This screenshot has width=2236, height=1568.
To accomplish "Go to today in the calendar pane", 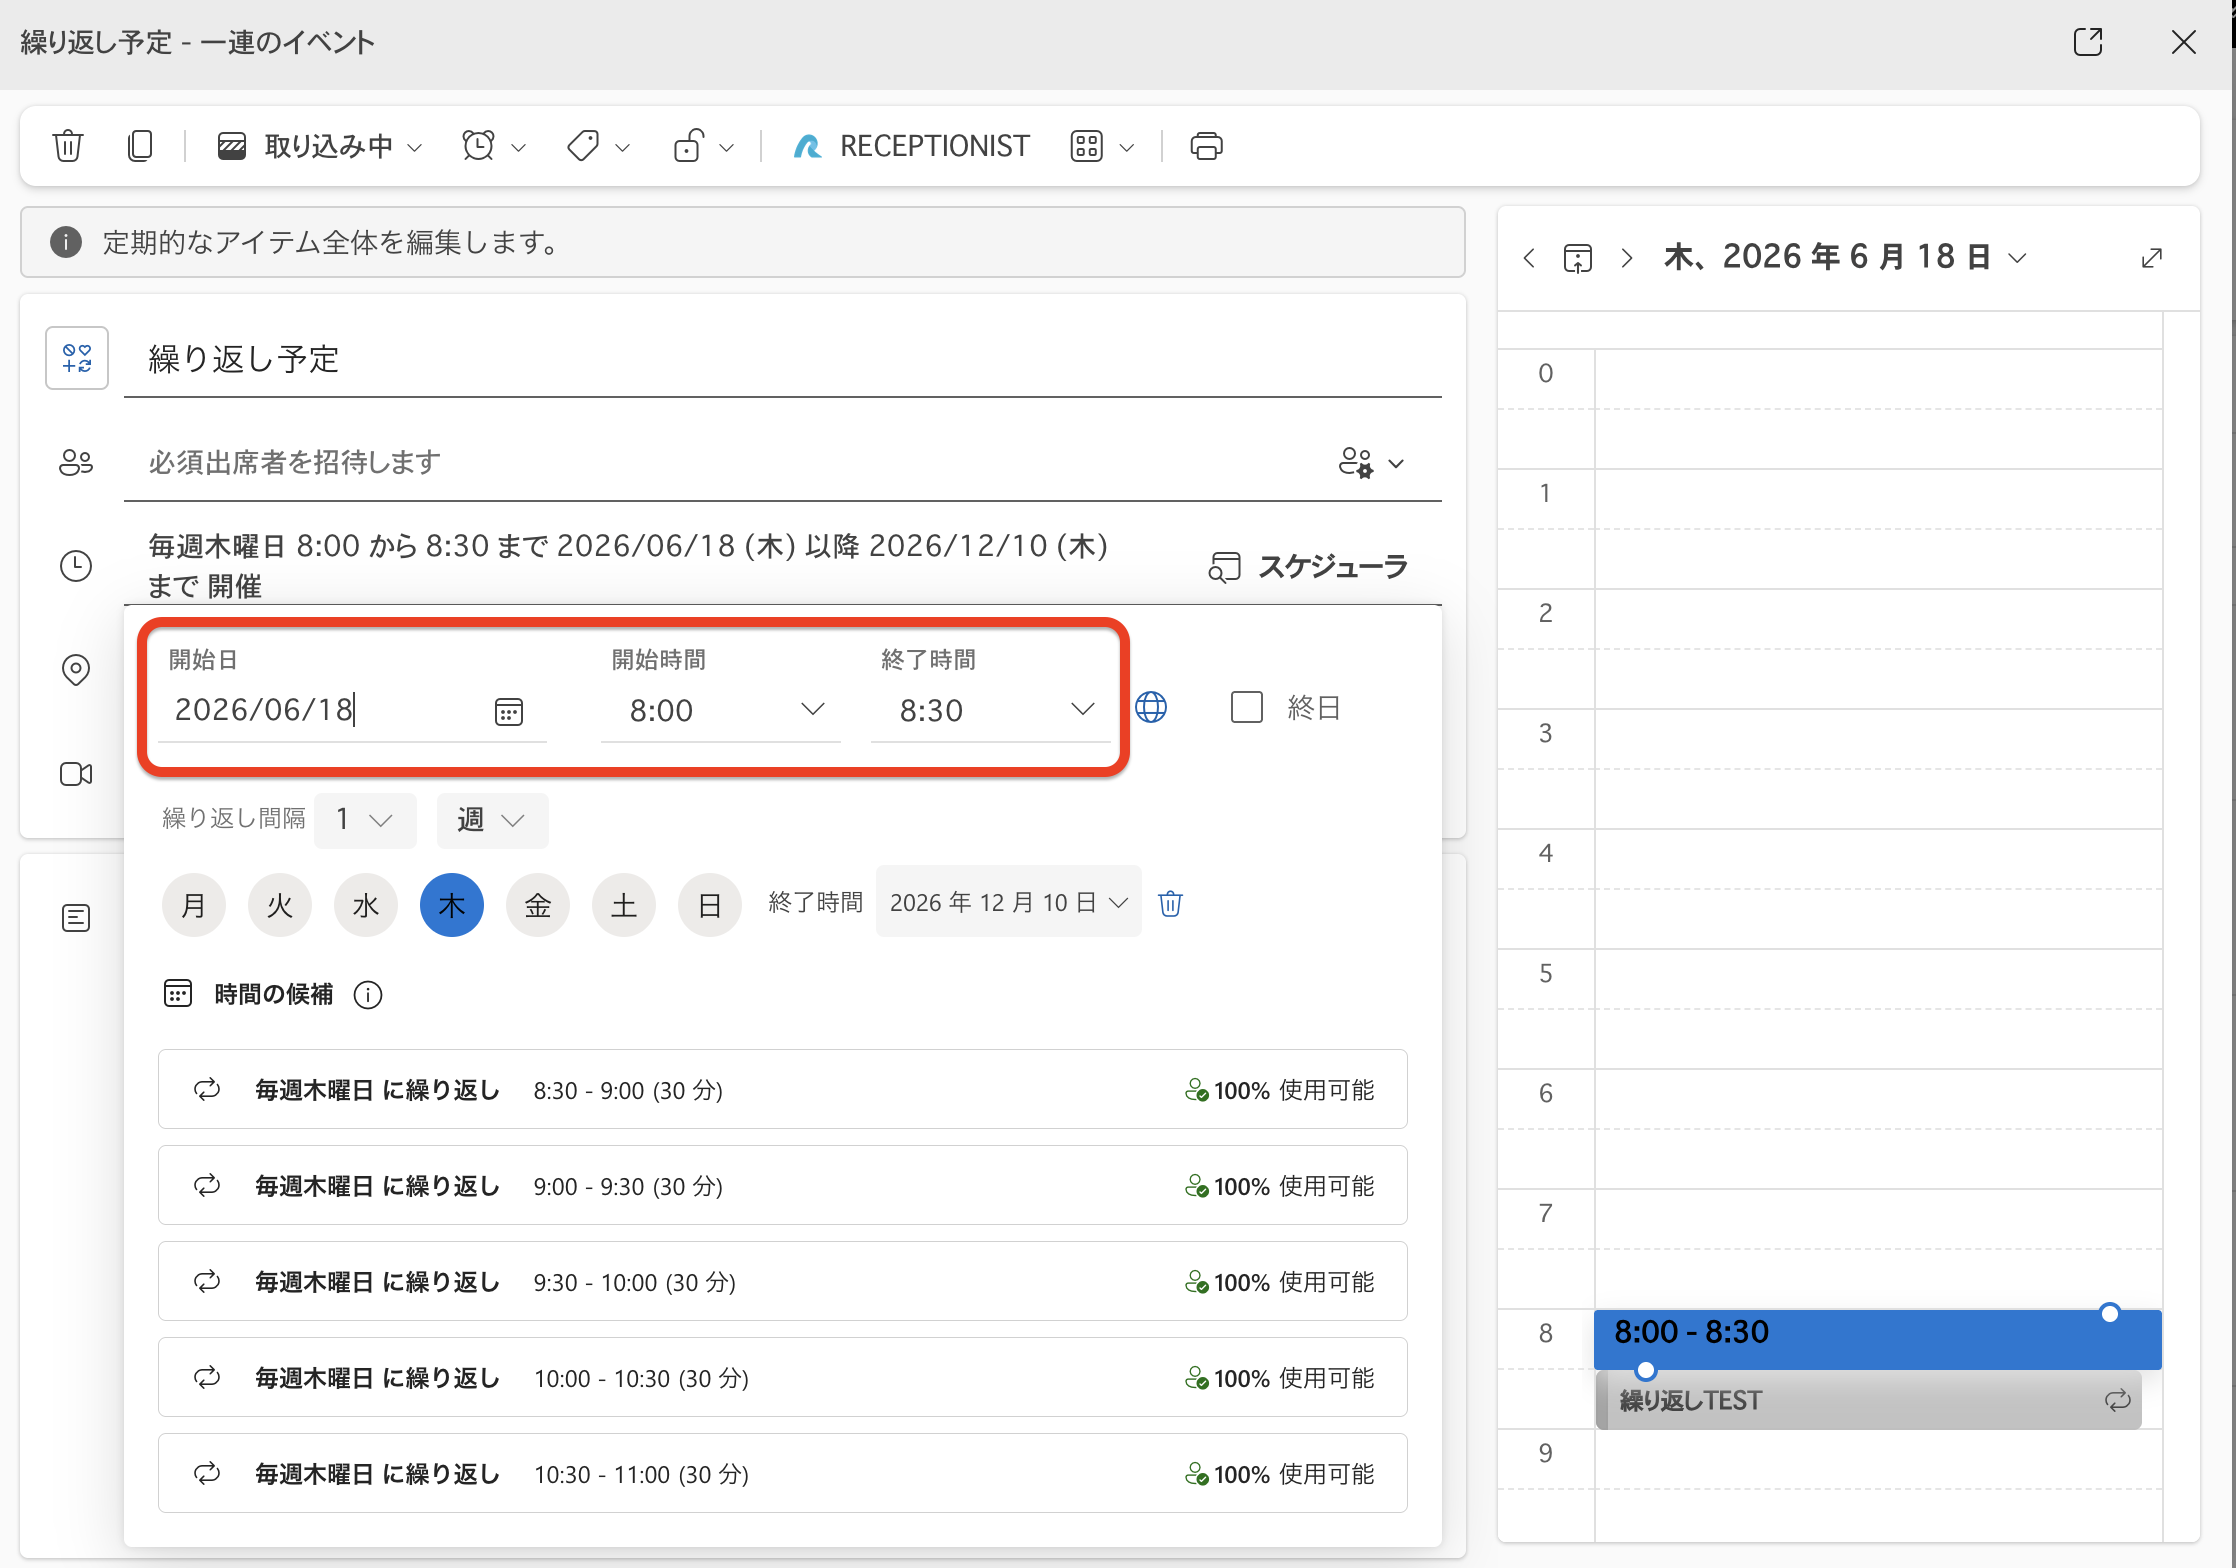I will coord(1578,258).
